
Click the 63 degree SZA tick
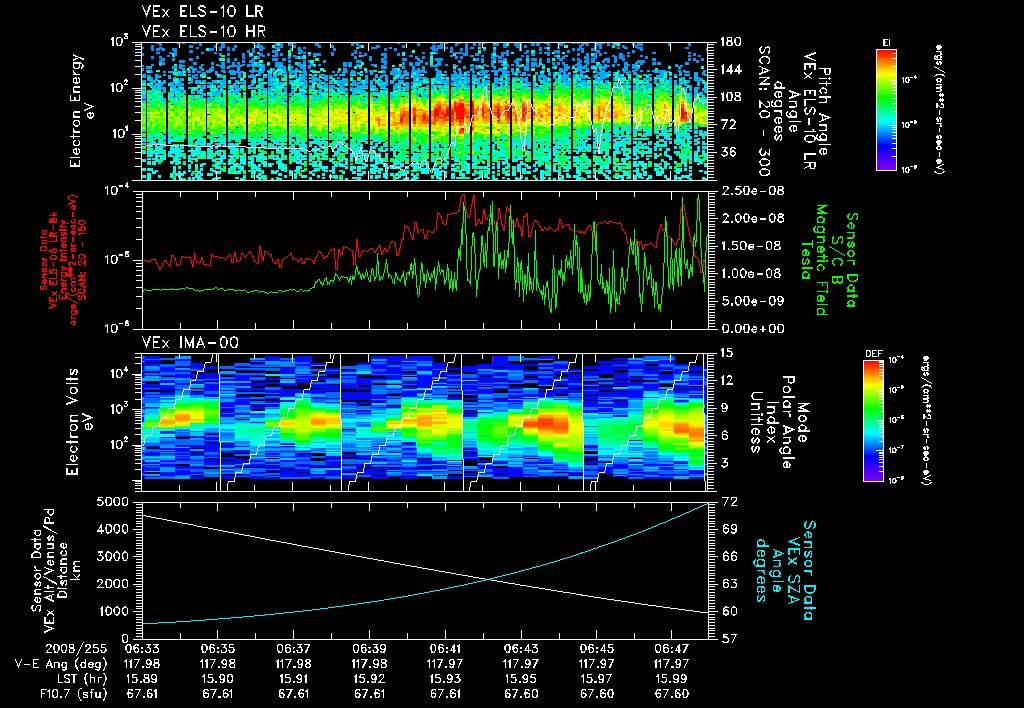point(730,584)
